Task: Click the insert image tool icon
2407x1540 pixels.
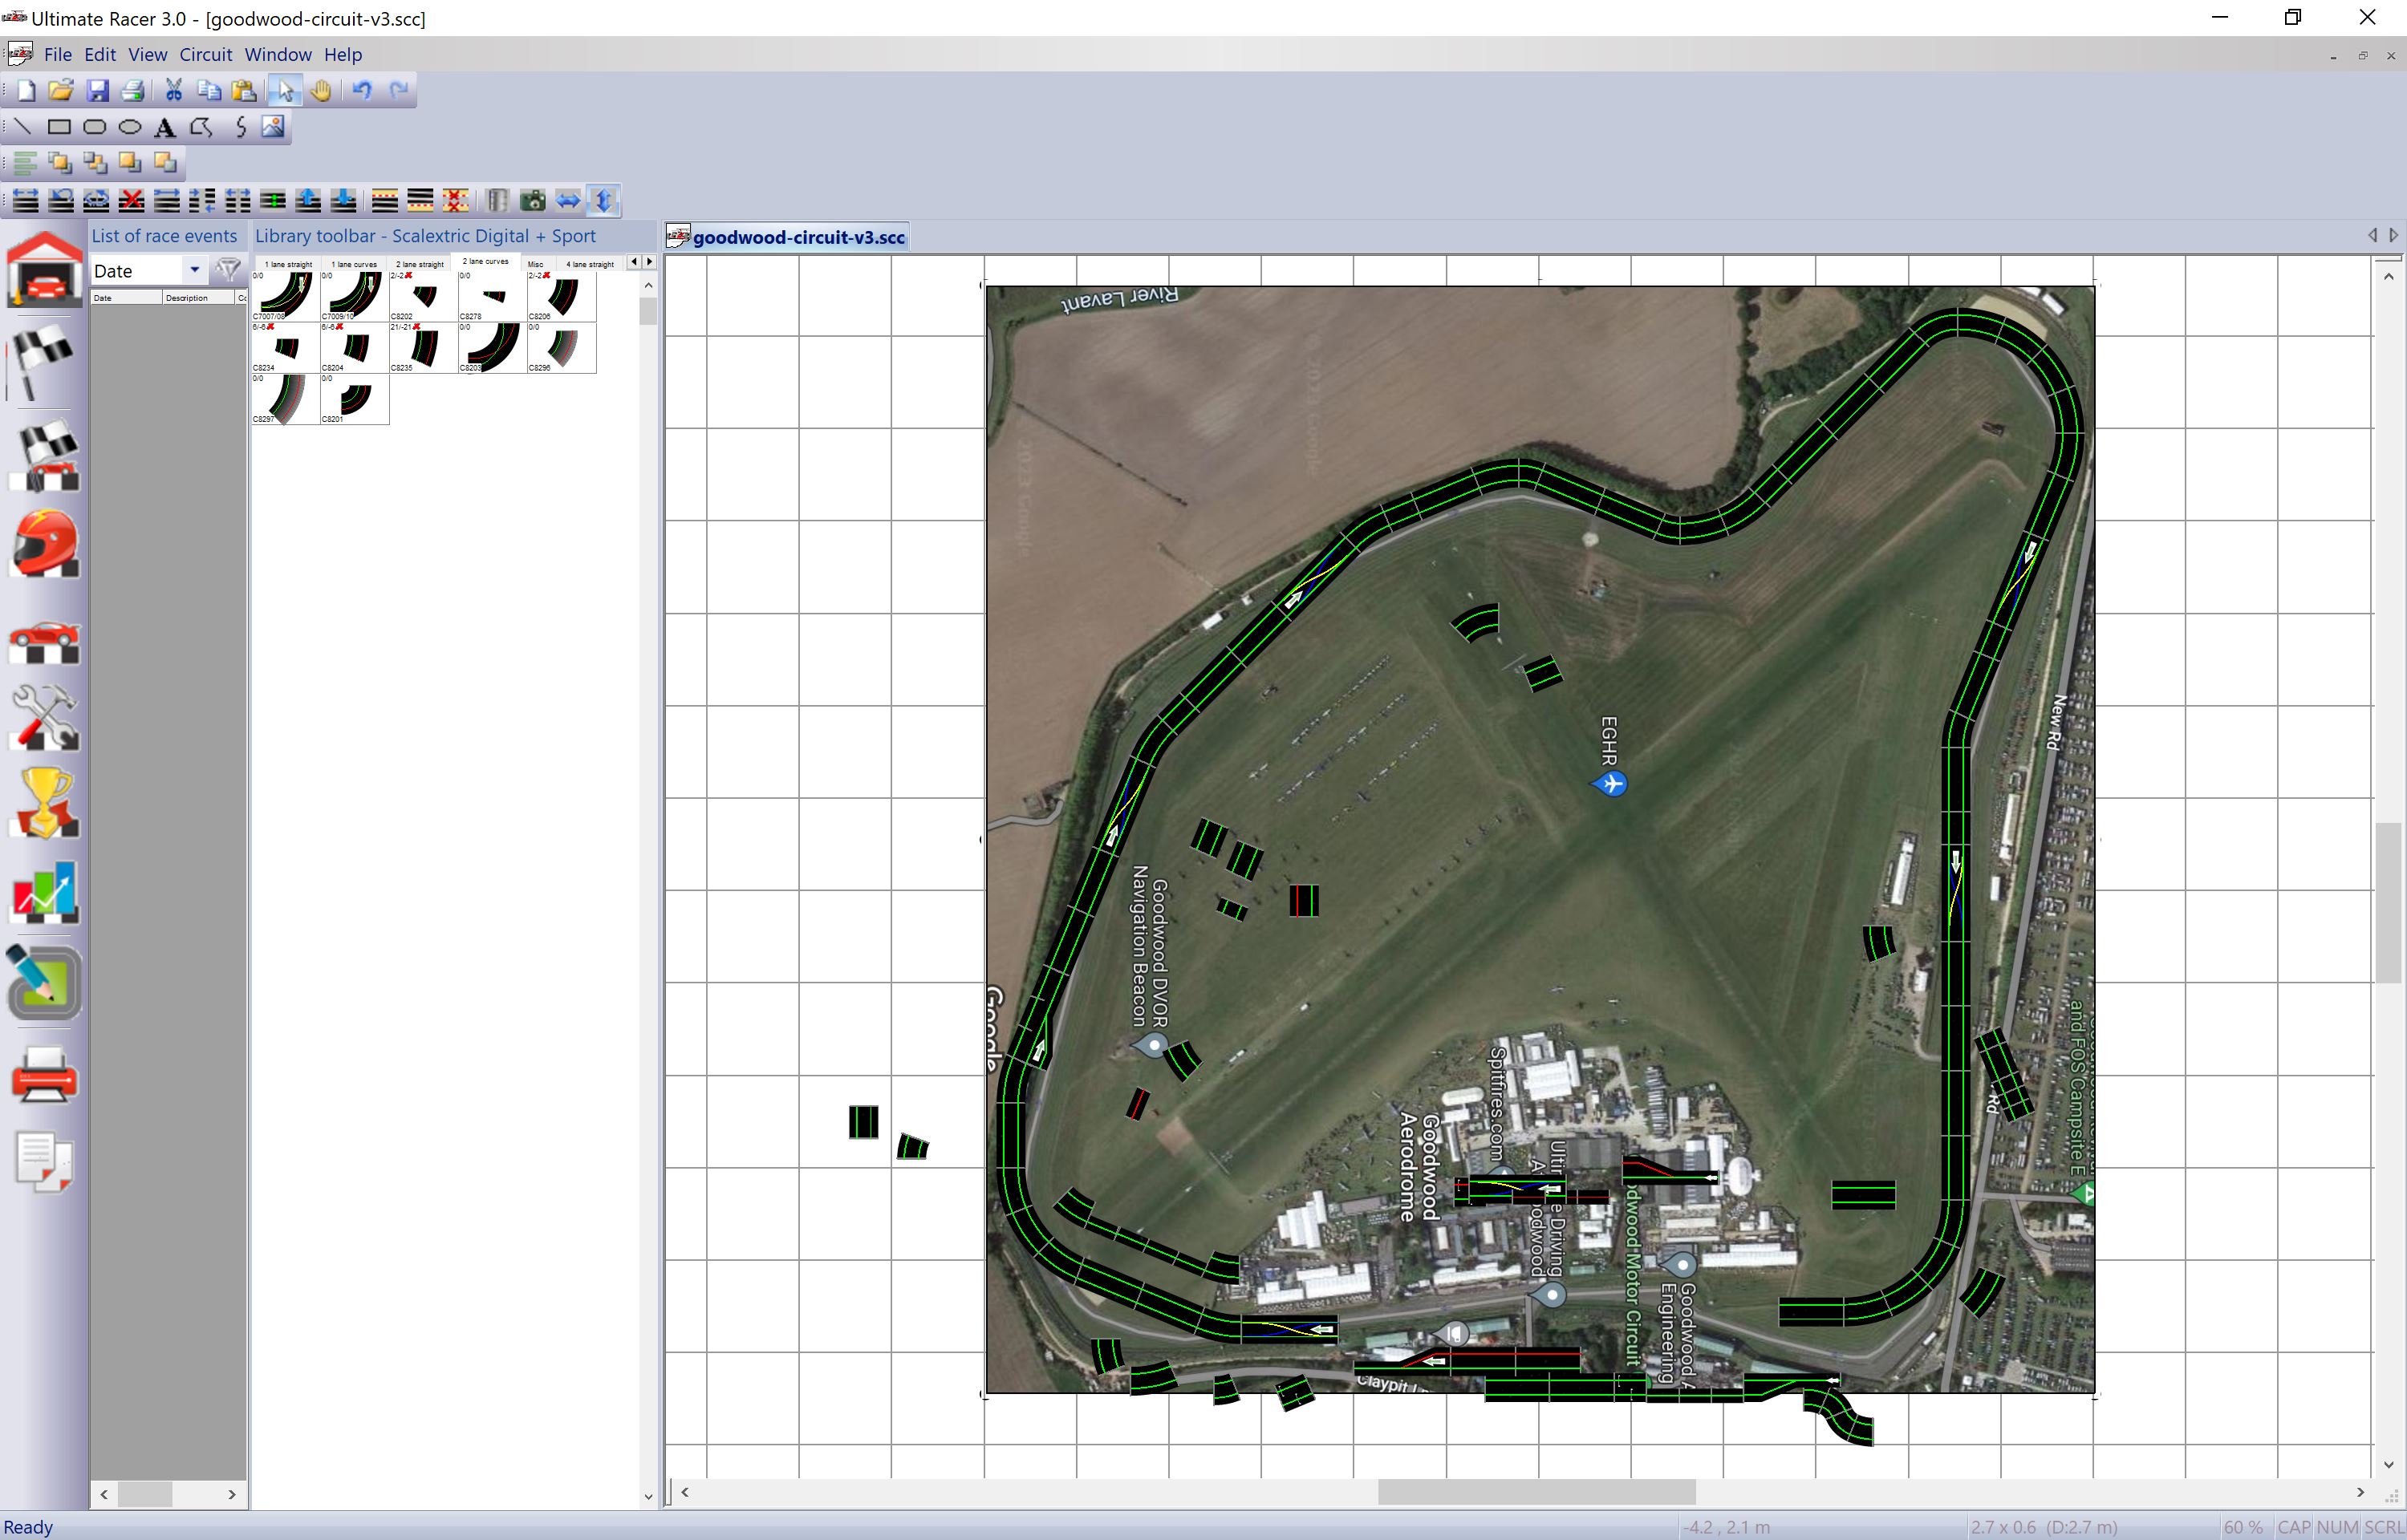Action: (273, 127)
